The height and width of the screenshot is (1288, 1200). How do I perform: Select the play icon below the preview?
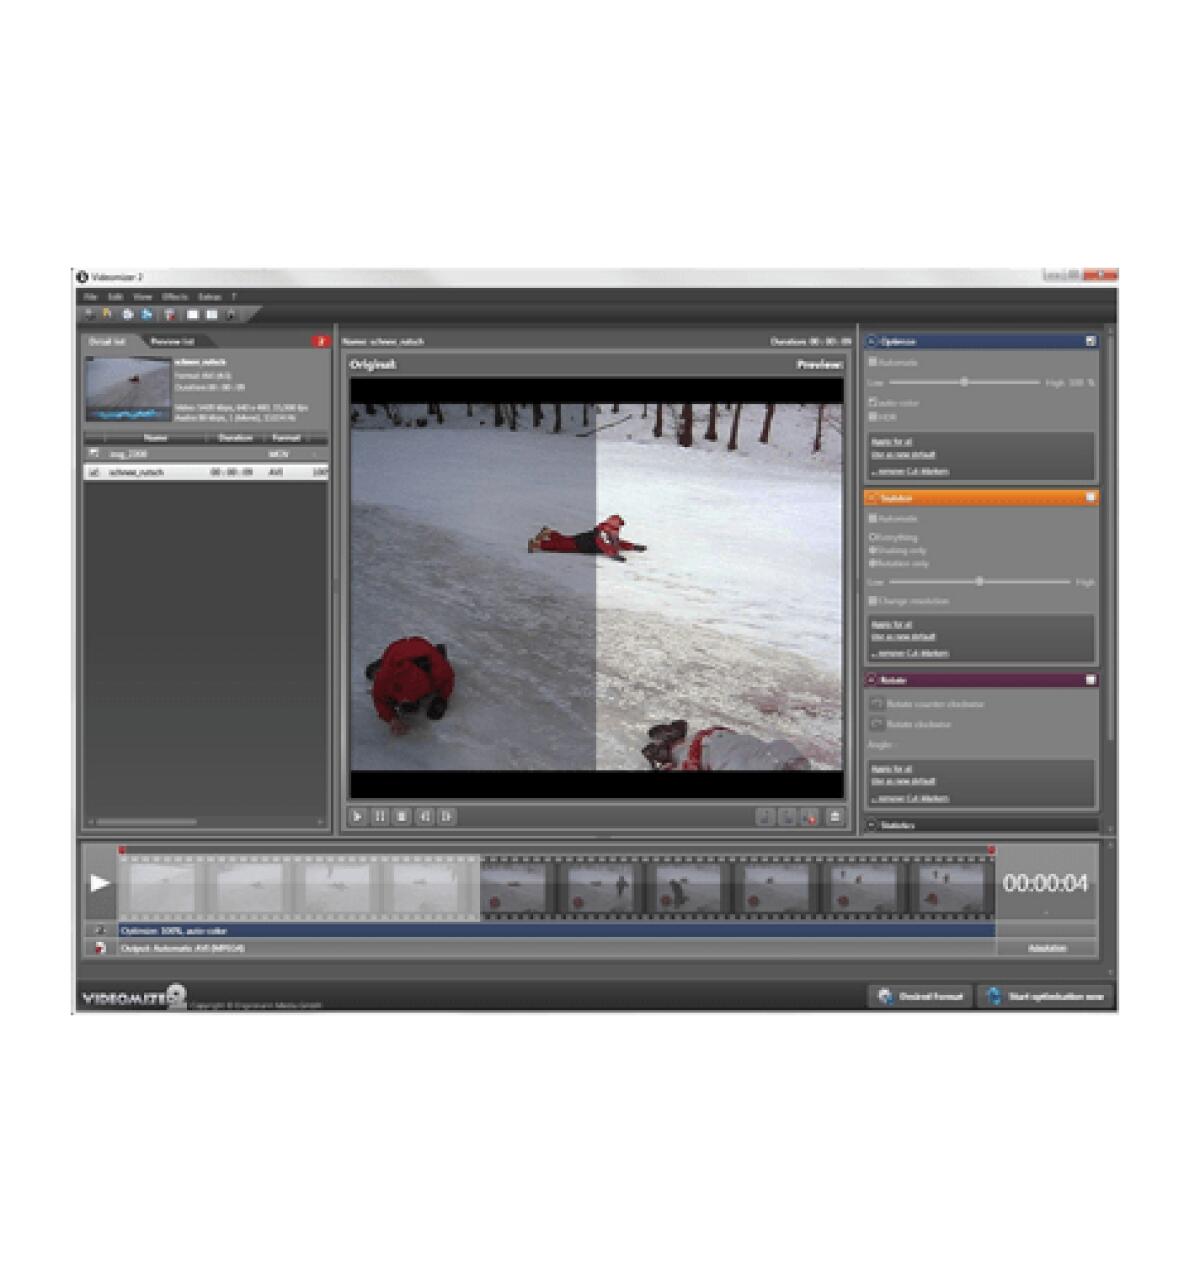[357, 817]
